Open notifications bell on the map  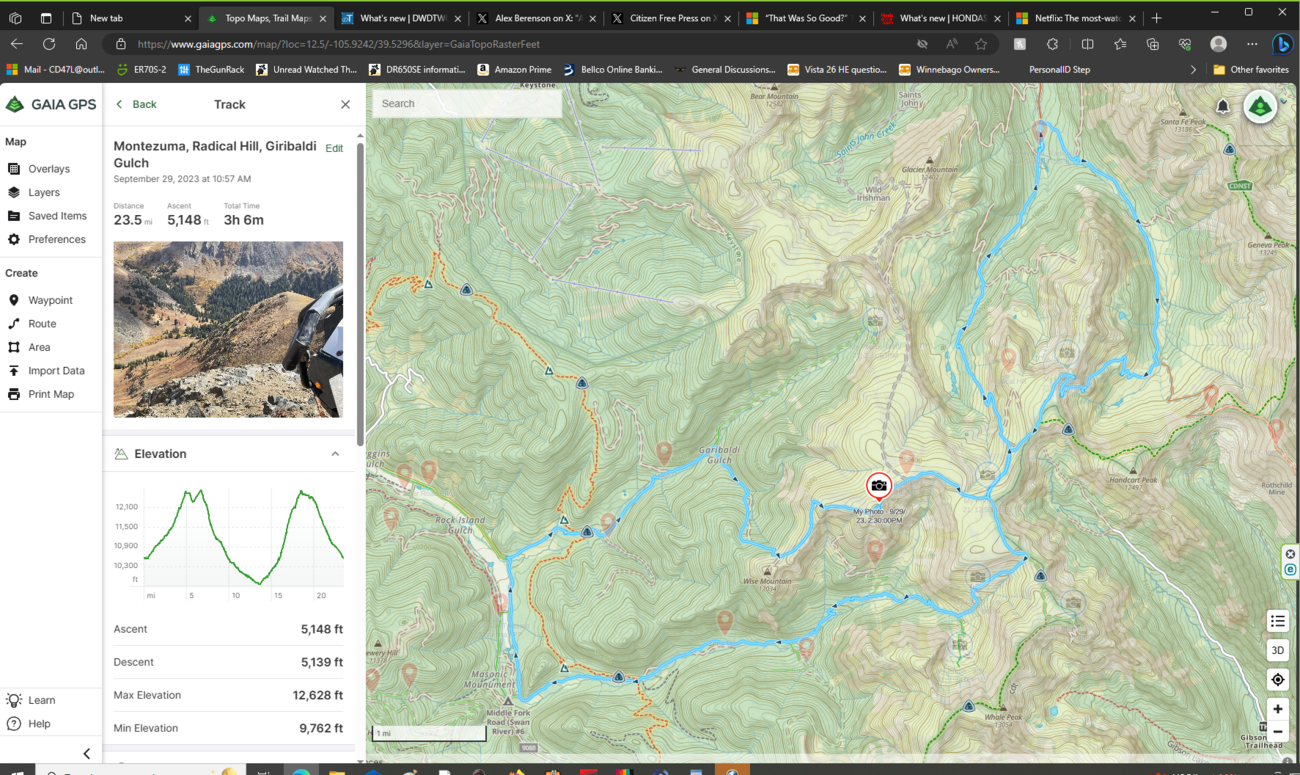click(x=1222, y=106)
